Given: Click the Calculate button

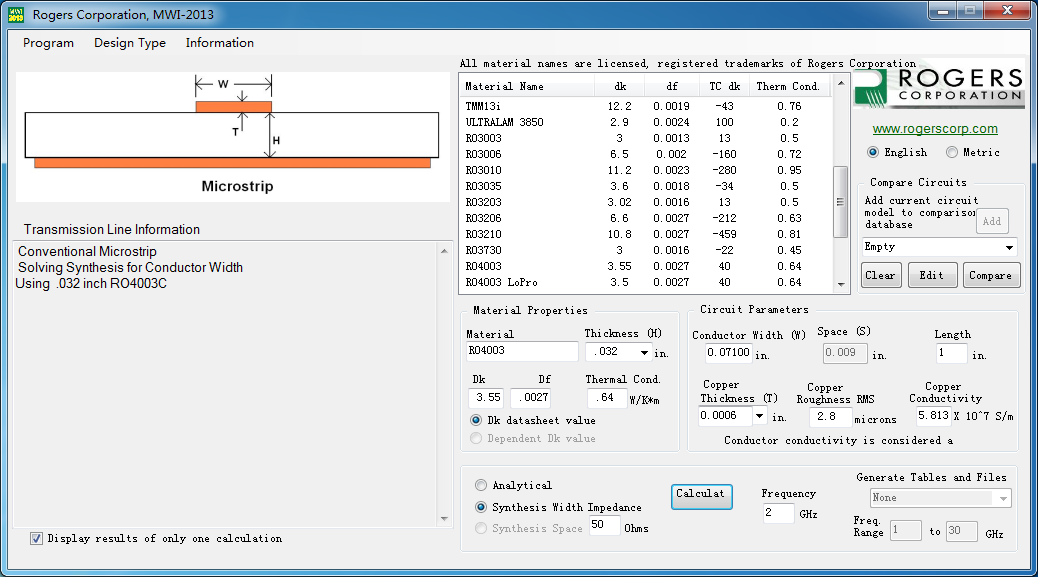Looking at the screenshot, I should 701,496.
